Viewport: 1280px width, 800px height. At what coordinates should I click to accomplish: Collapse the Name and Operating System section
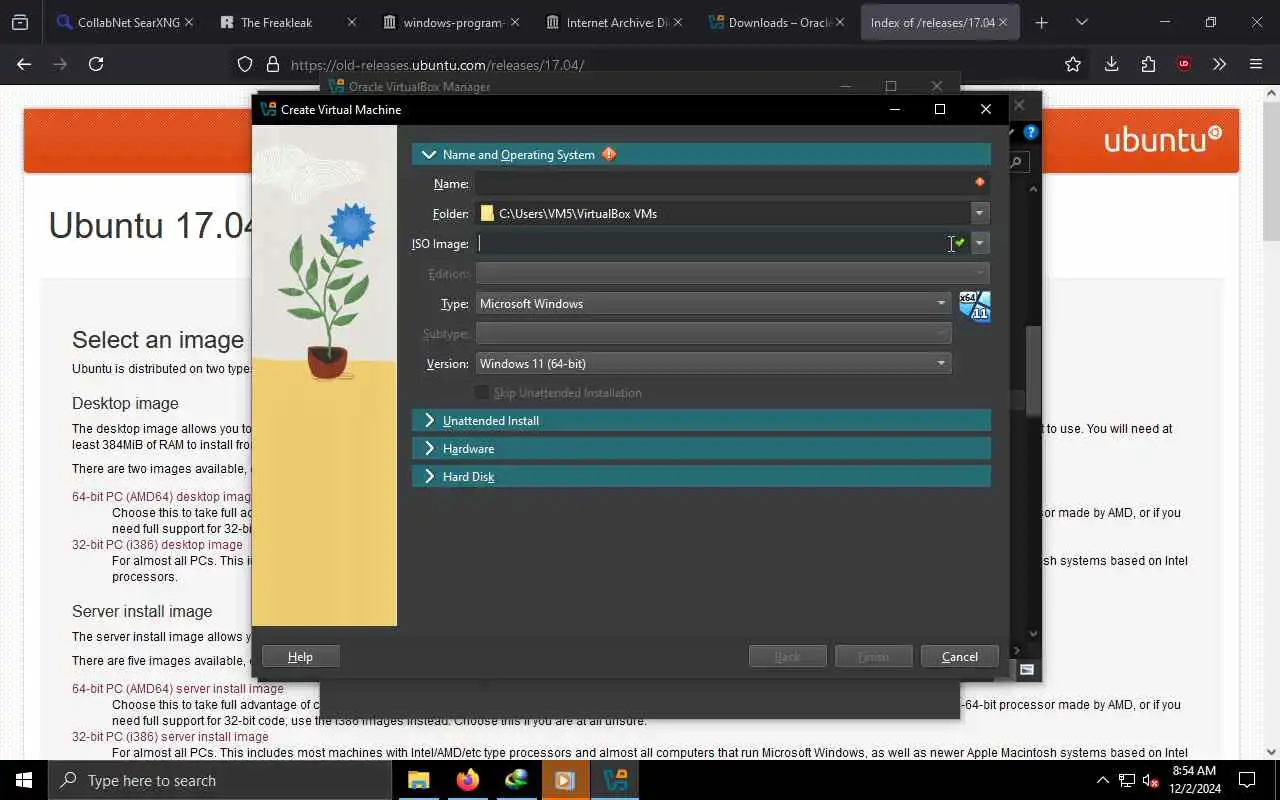(x=429, y=155)
